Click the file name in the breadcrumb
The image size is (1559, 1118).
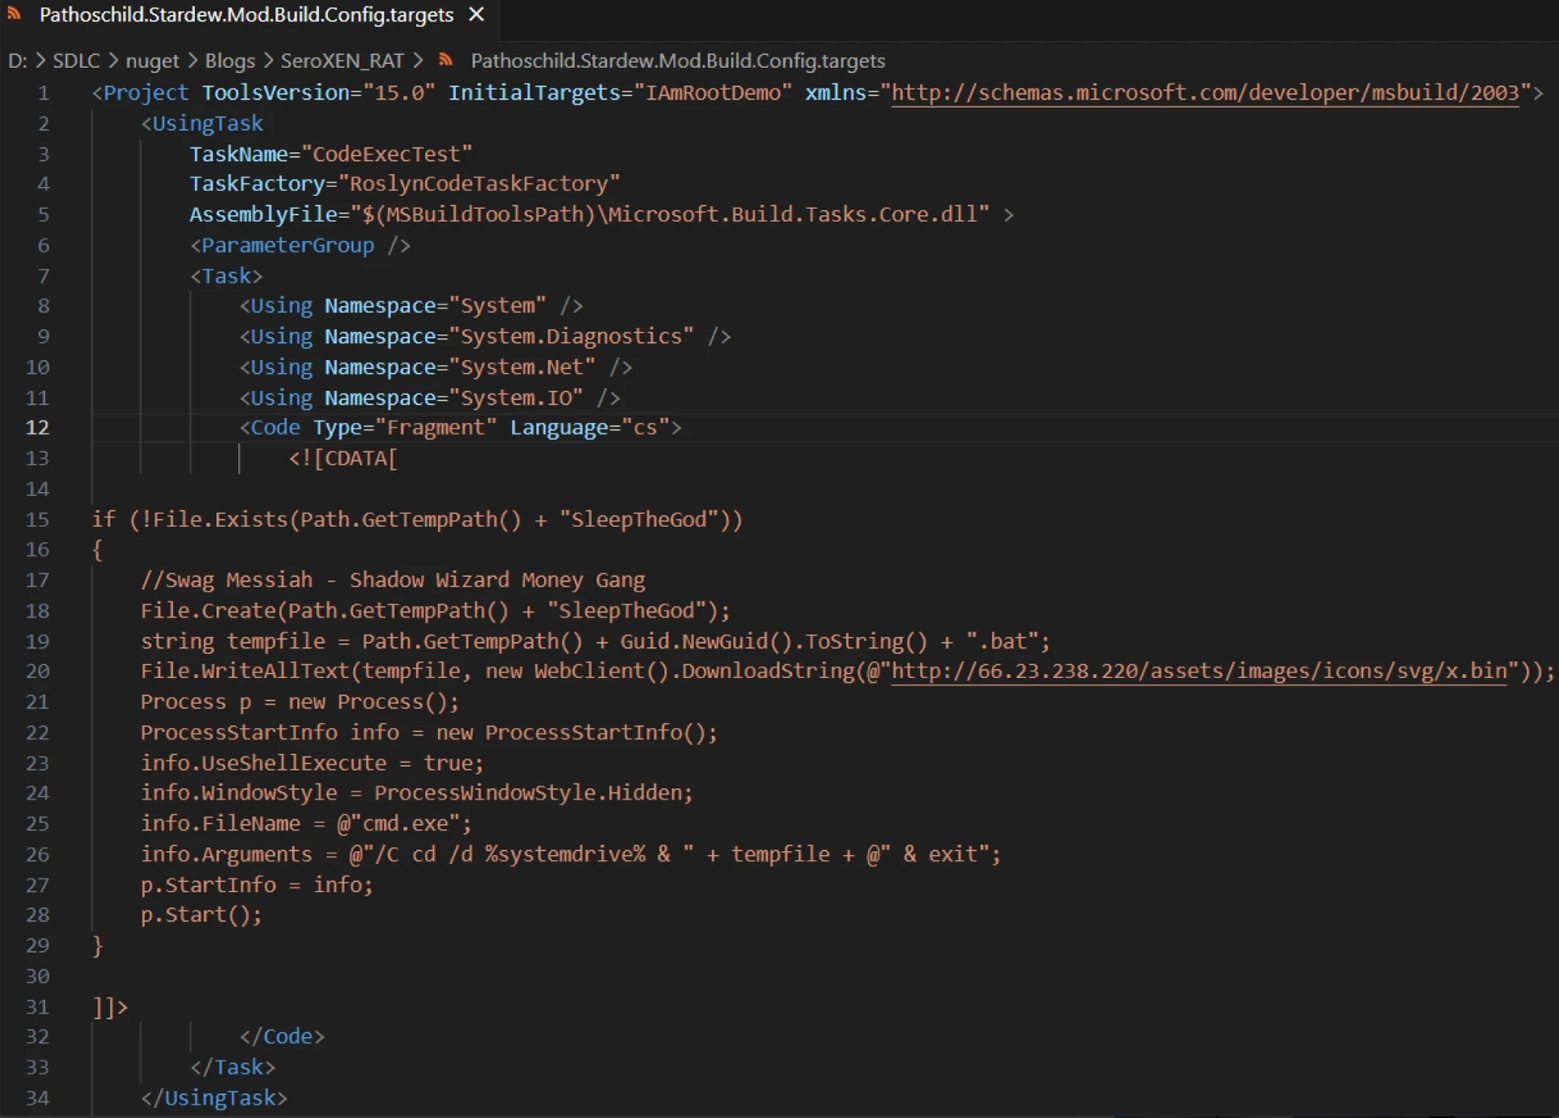pyautogui.click(x=678, y=61)
